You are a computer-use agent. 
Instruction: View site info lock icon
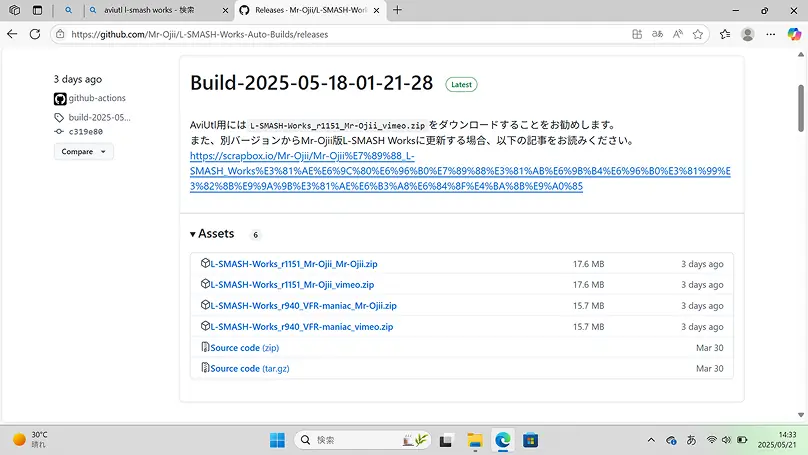(x=60, y=34)
